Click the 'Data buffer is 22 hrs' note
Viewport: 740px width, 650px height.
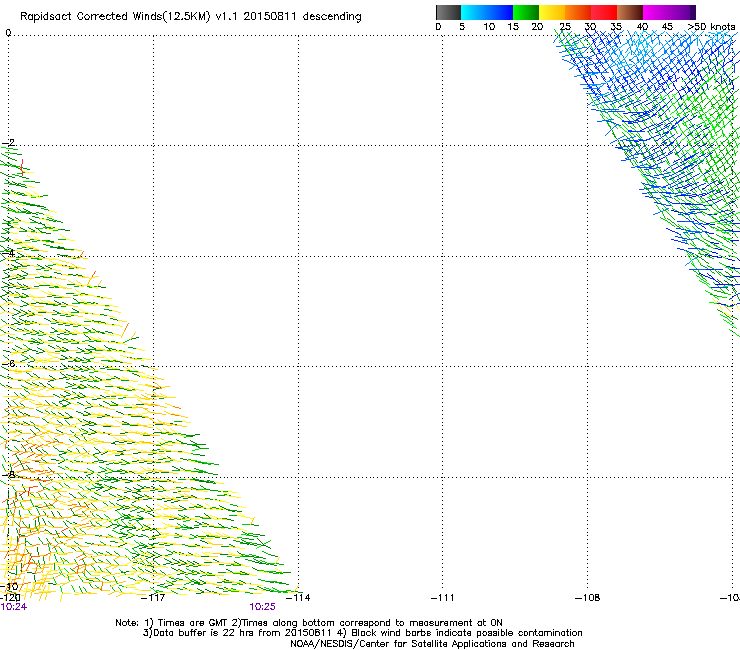pos(362,633)
